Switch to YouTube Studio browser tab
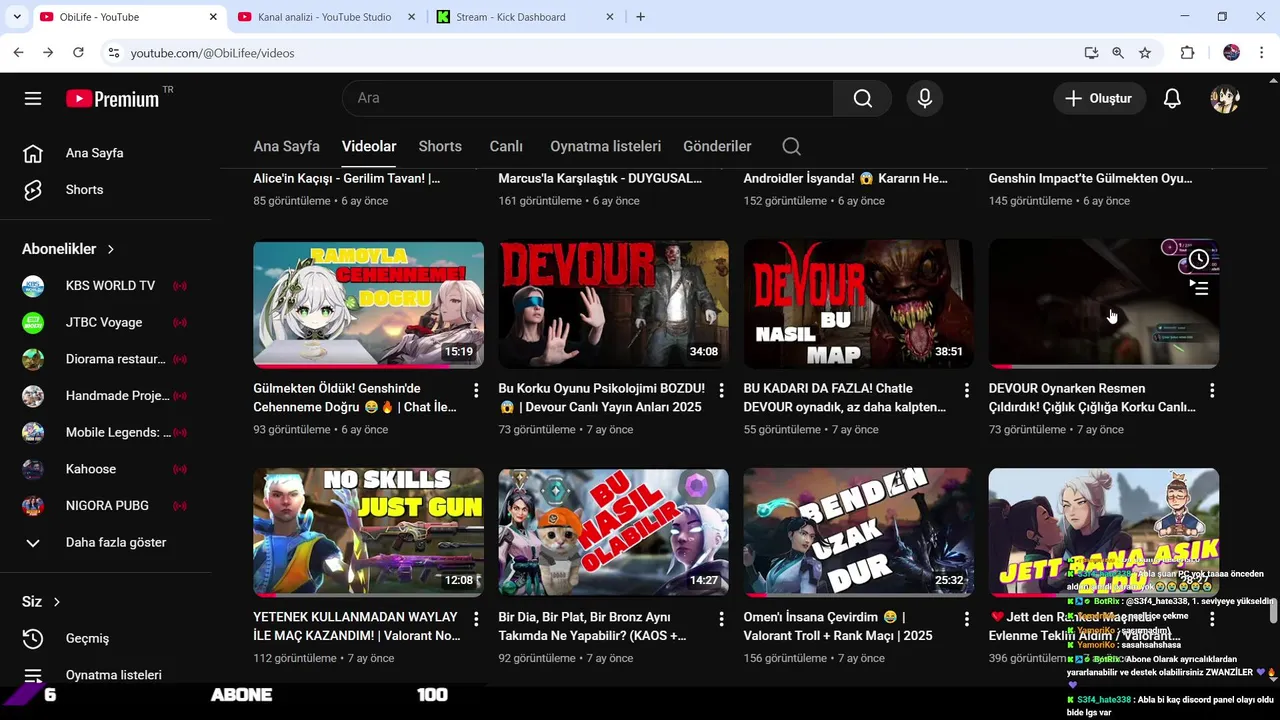1280x720 pixels. (325, 17)
